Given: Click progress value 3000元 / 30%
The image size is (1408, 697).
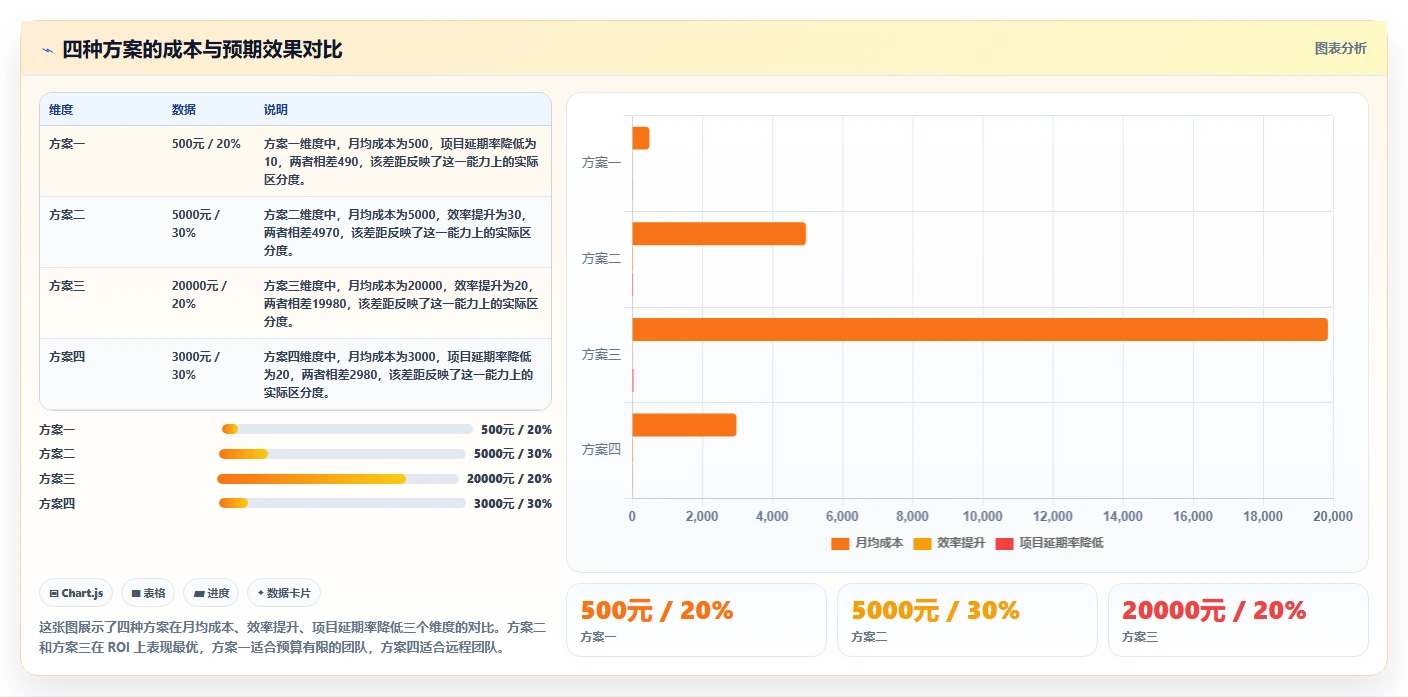Looking at the screenshot, I should click(x=513, y=504).
